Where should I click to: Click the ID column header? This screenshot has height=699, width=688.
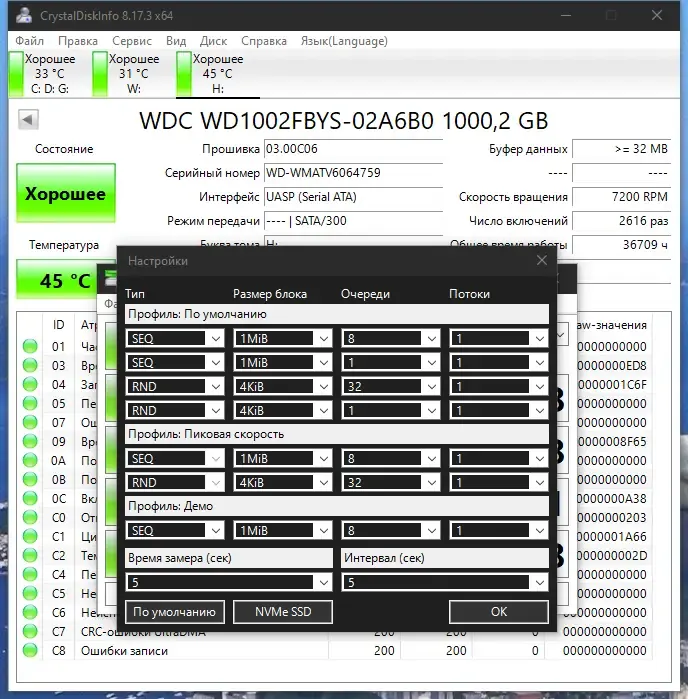[x=58, y=325]
